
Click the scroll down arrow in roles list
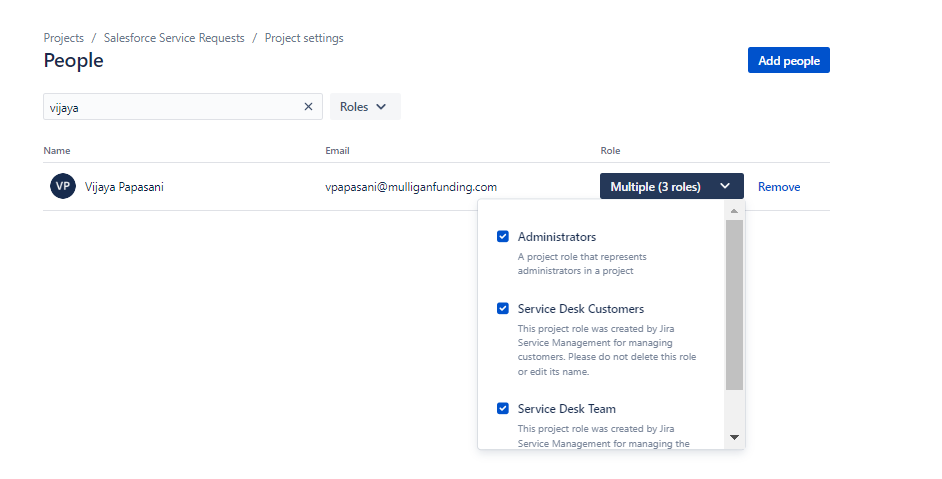(x=734, y=437)
